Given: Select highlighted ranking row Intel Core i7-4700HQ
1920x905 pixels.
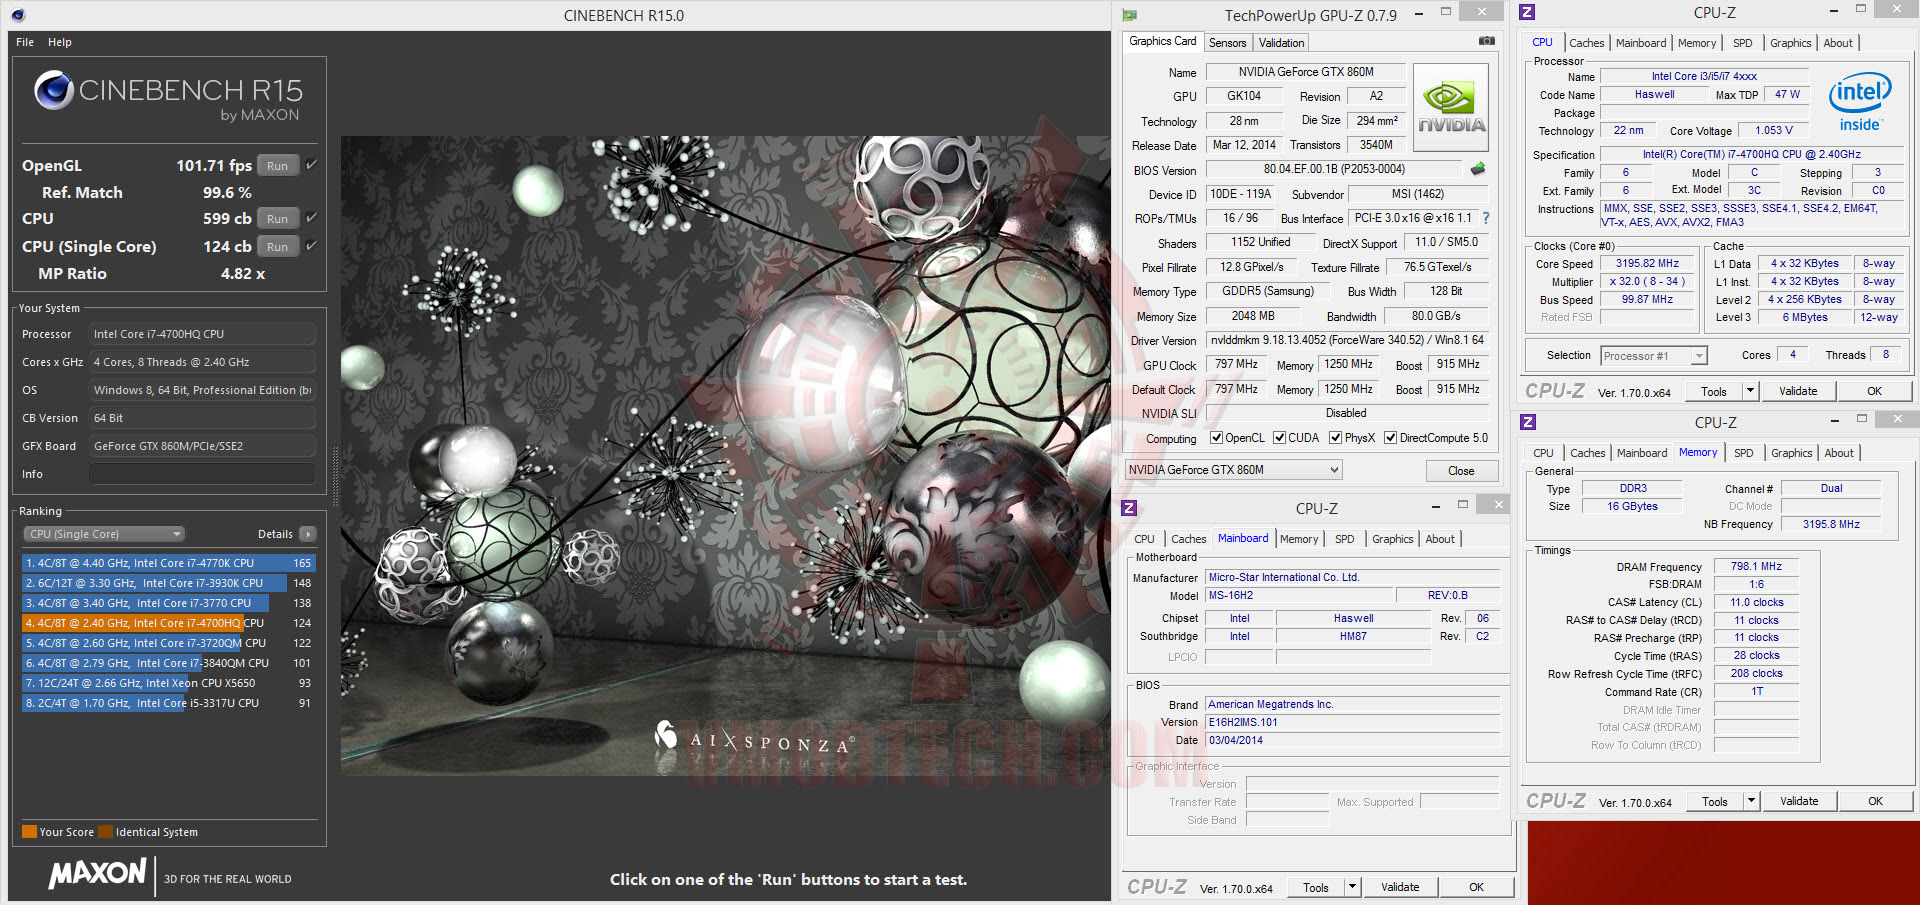Looking at the screenshot, I should point(168,623).
